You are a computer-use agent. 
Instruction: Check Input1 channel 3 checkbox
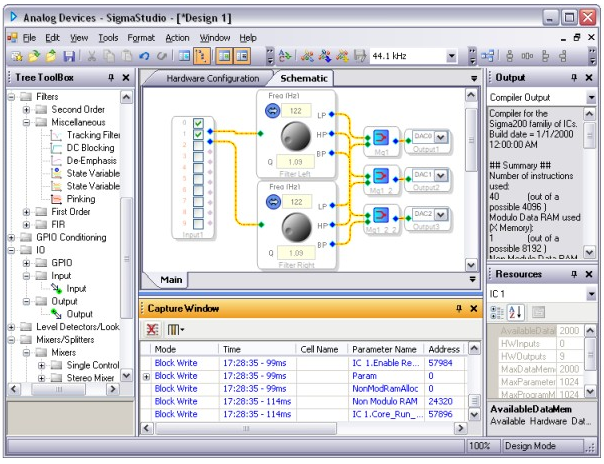[198, 157]
